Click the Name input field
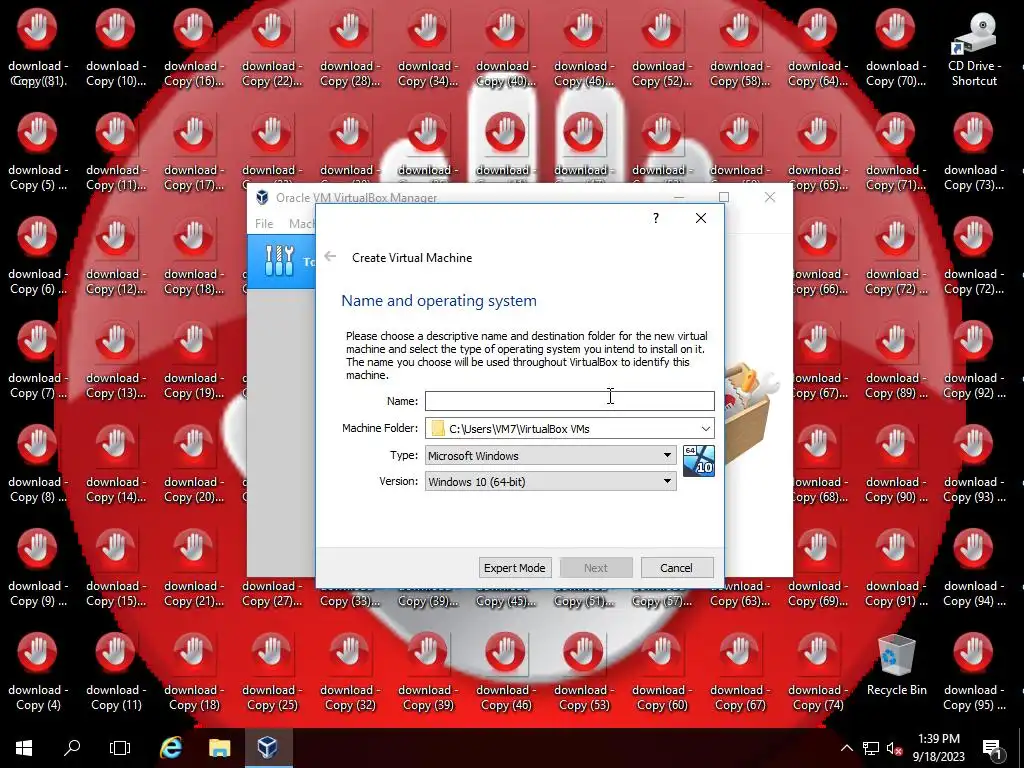Viewport: 1024px width, 768px height. coord(569,400)
